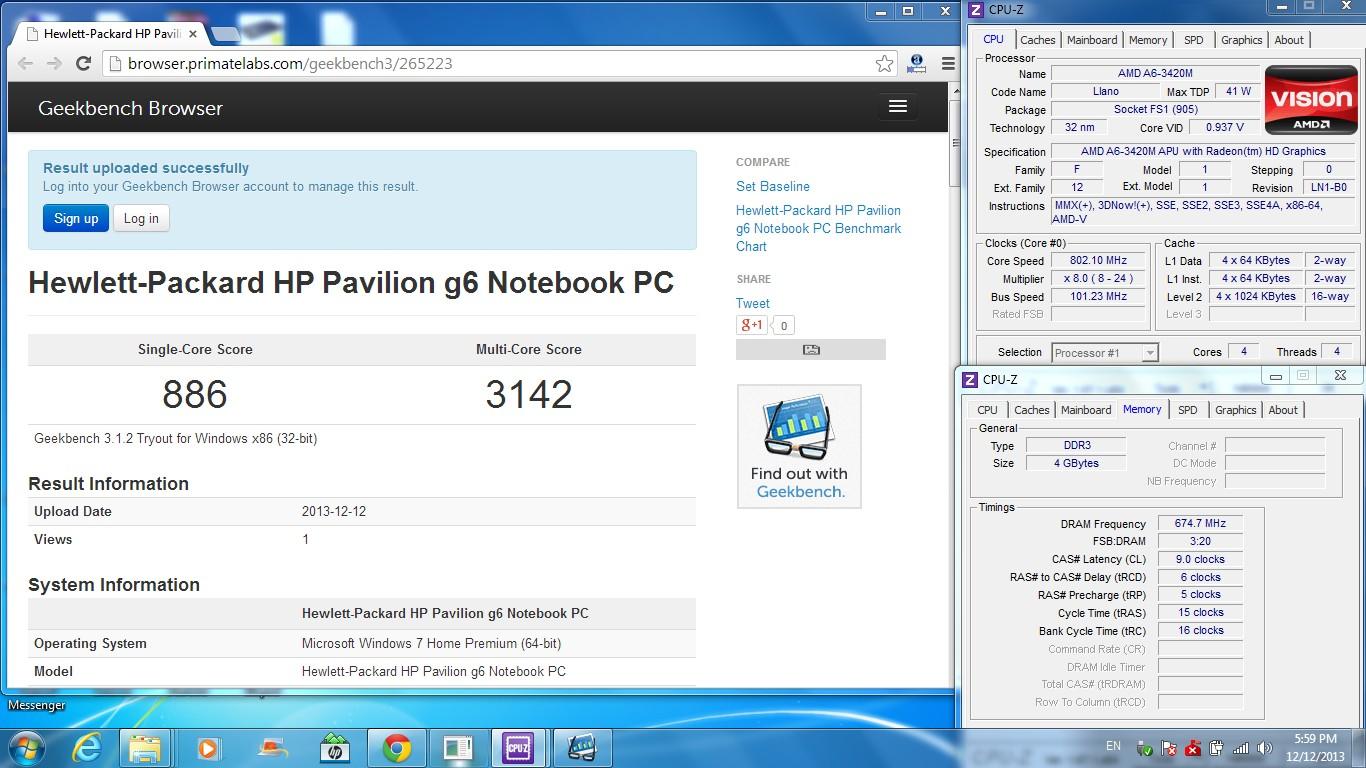The height and width of the screenshot is (768, 1366).
Task: Open SPD tab in upper CPU-Z window
Action: pos(1193,40)
